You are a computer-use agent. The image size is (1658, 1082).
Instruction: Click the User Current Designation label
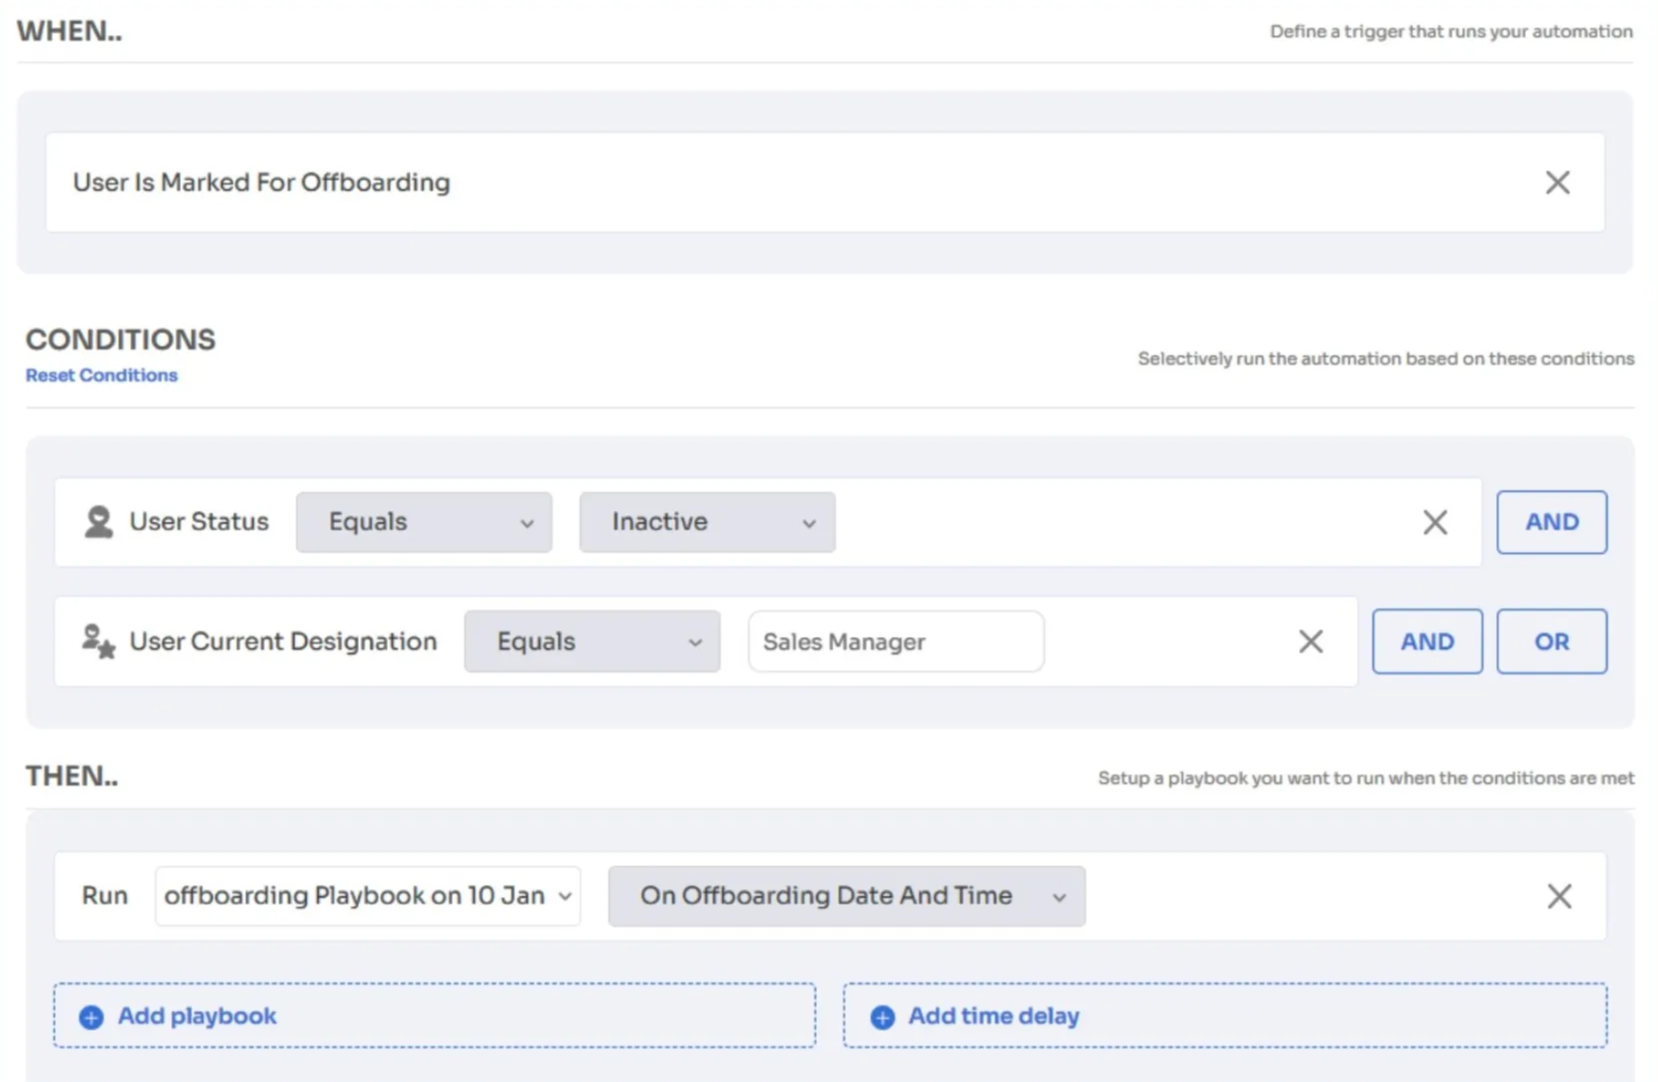(x=283, y=641)
